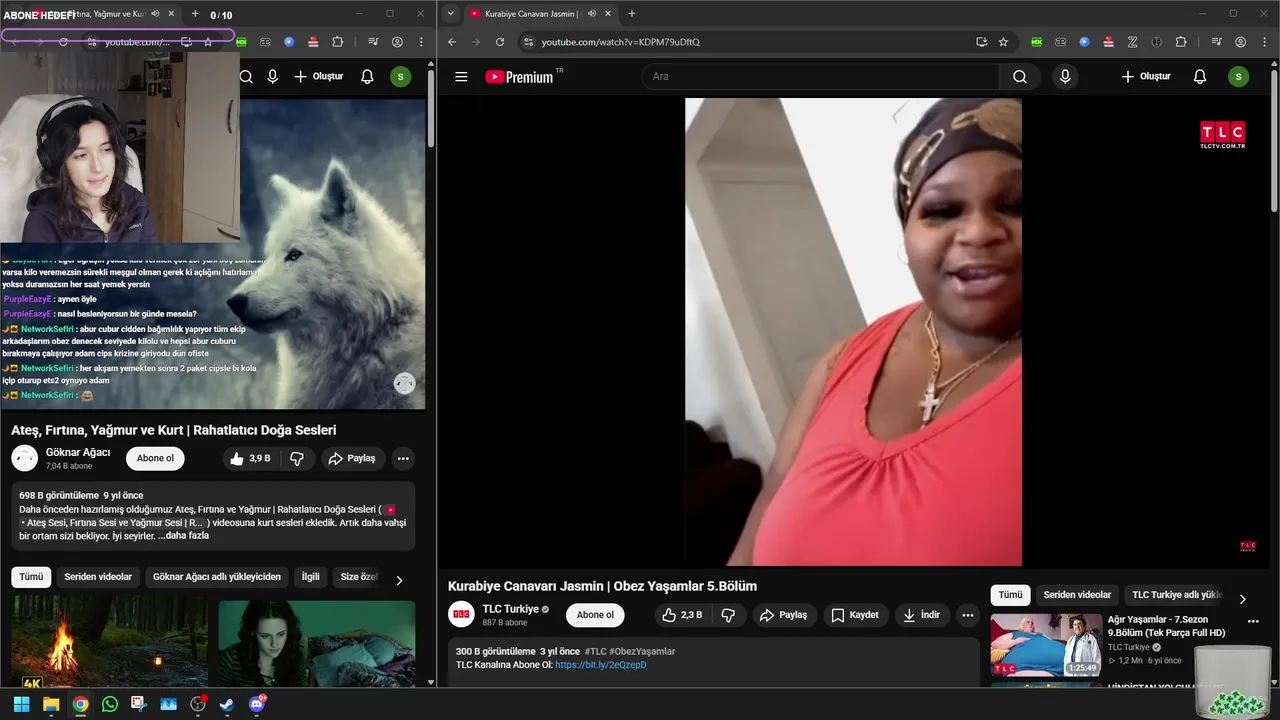Subscribe to Göknar Ağacı with Abone ol
Image resolution: width=1280 pixels, height=720 pixels.
coord(155,459)
